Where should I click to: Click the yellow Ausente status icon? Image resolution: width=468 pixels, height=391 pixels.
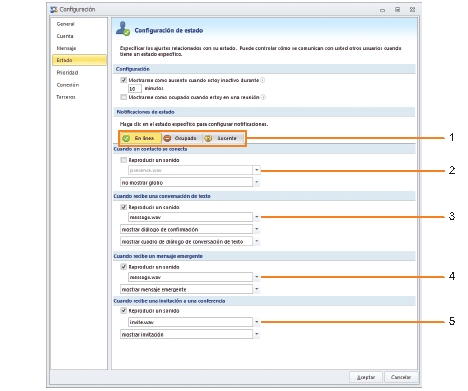208,138
